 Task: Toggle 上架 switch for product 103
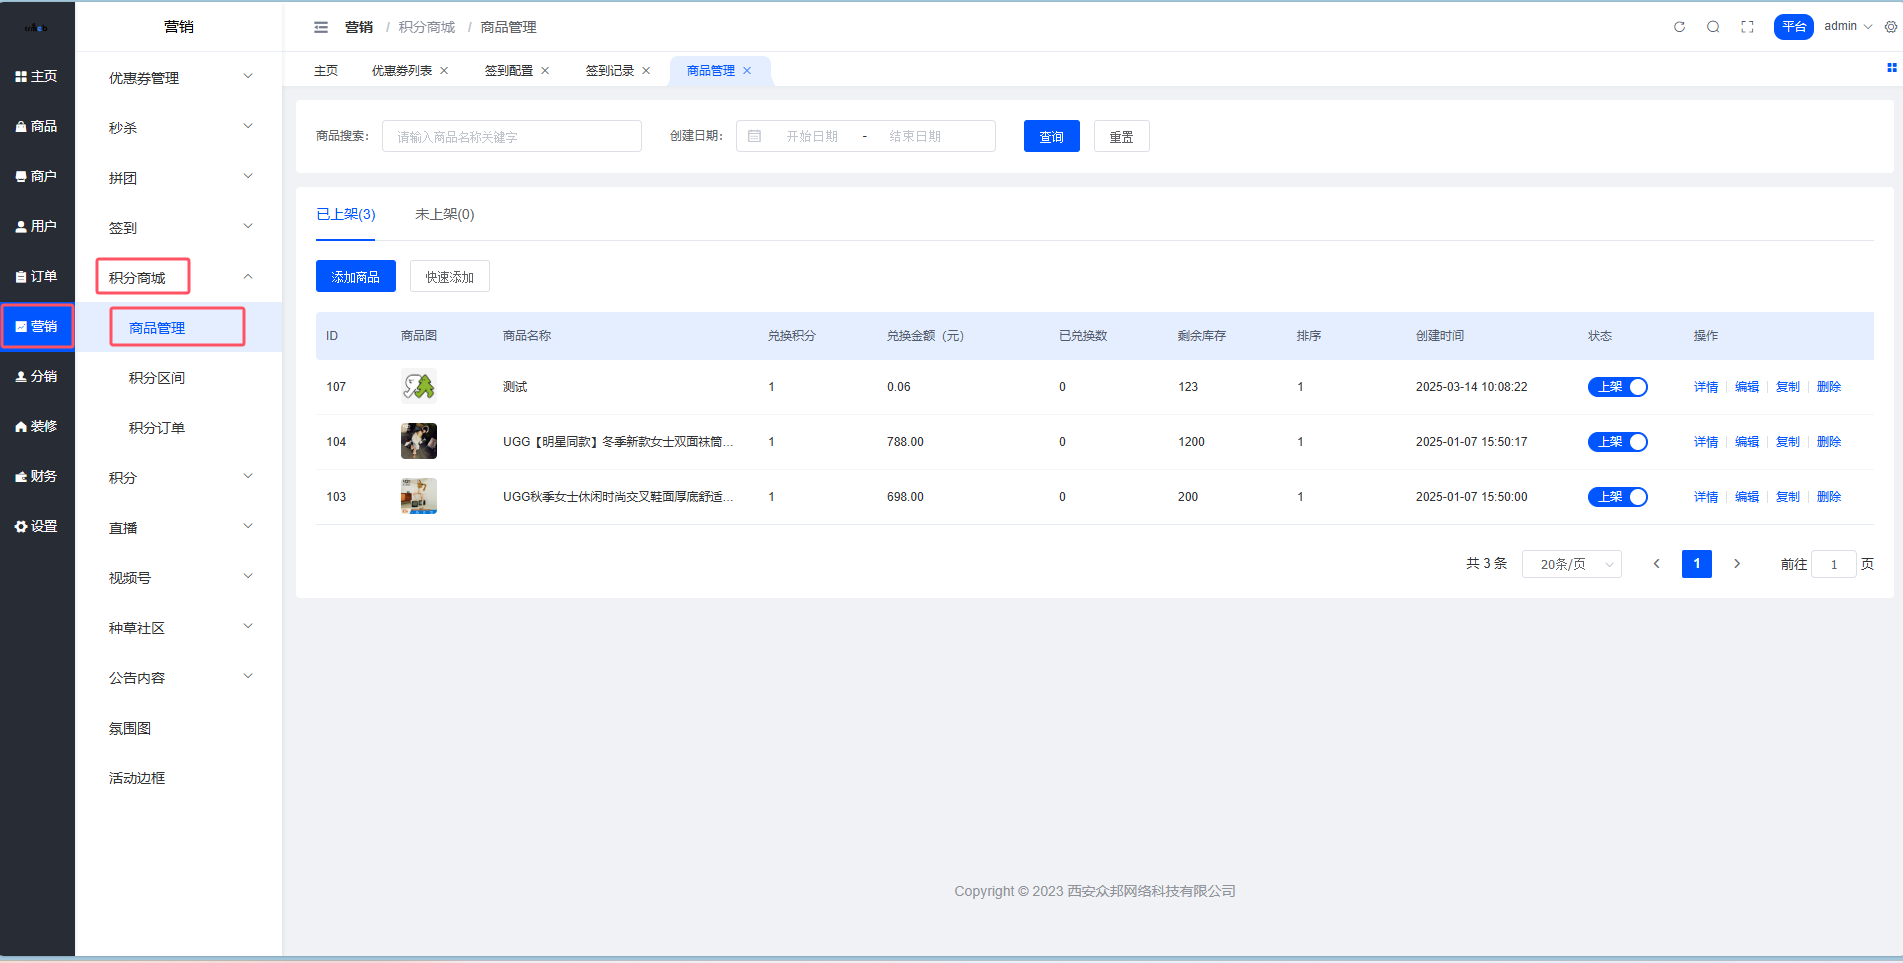1617,497
